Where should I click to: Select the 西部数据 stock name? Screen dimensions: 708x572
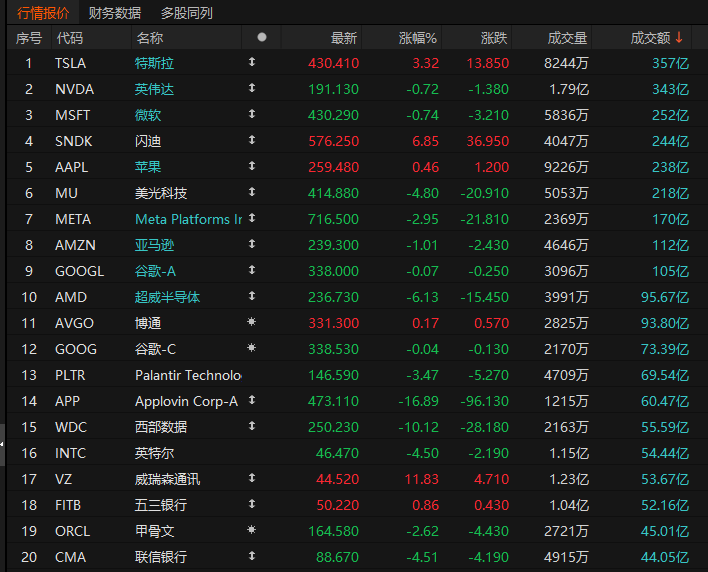161,427
